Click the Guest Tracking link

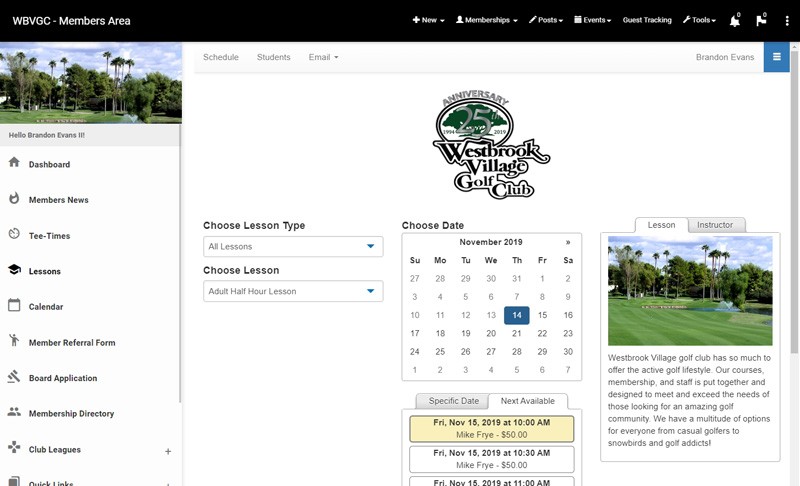tap(647, 20)
